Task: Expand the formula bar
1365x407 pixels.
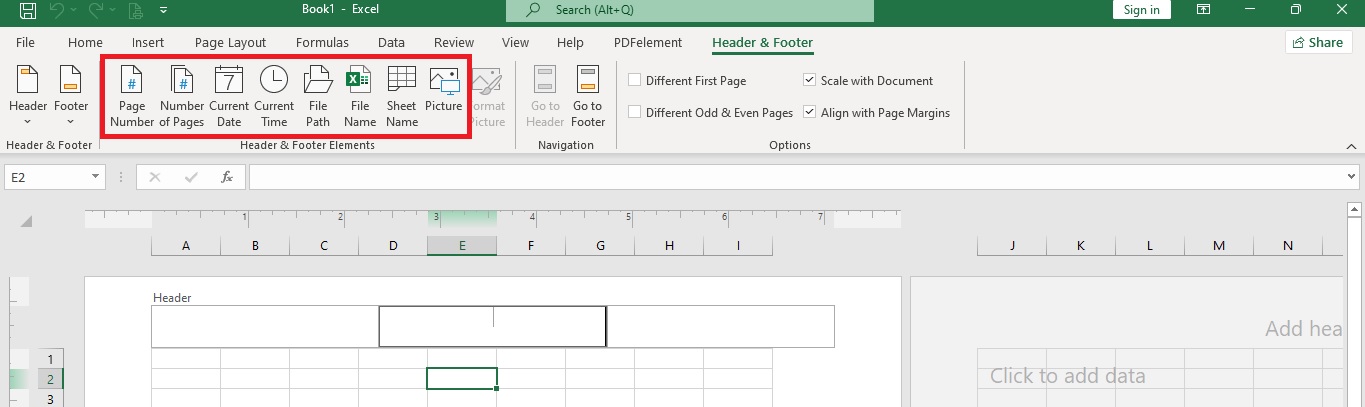Action: pyautogui.click(x=1353, y=177)
